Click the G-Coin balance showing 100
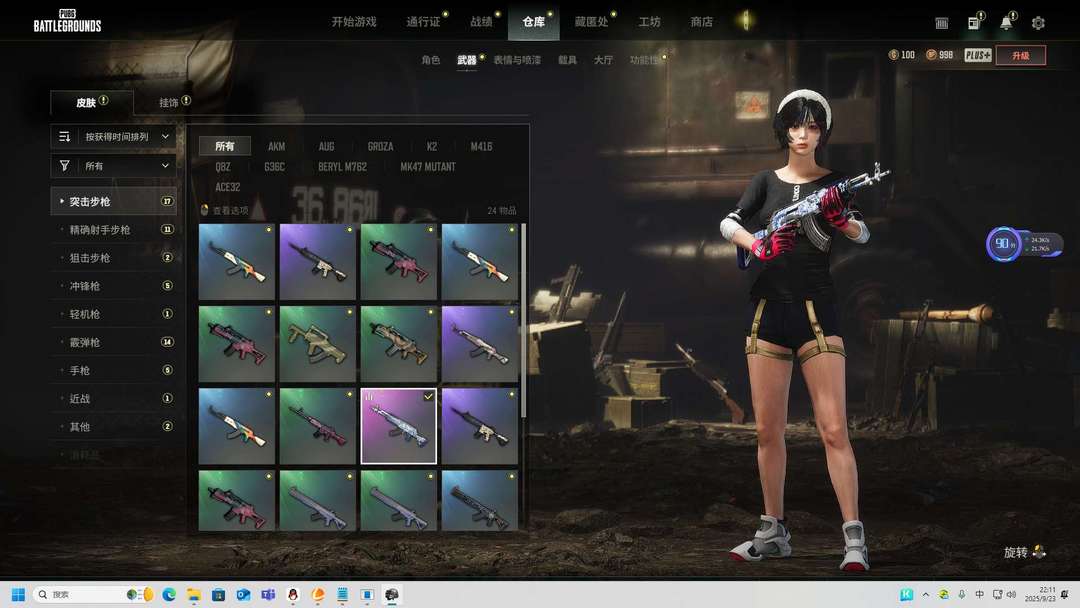This screenshot has width=1080, height=608. pos(902,55)
